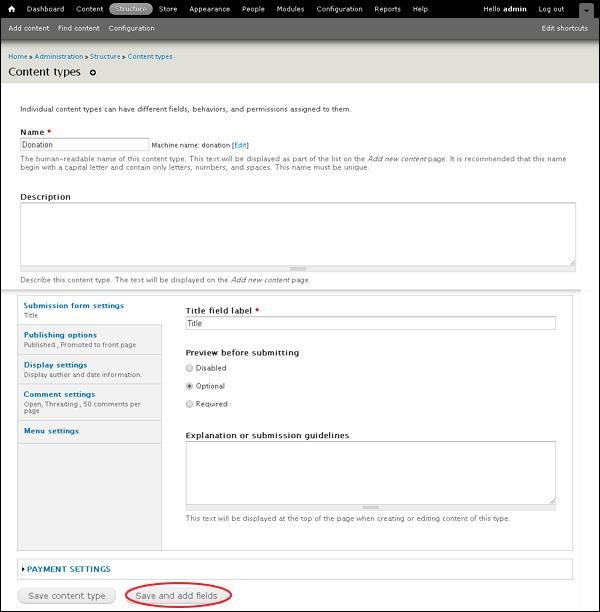Select the Disabled preview option
This screenshot has height=612, width=600.
(189, 368)
